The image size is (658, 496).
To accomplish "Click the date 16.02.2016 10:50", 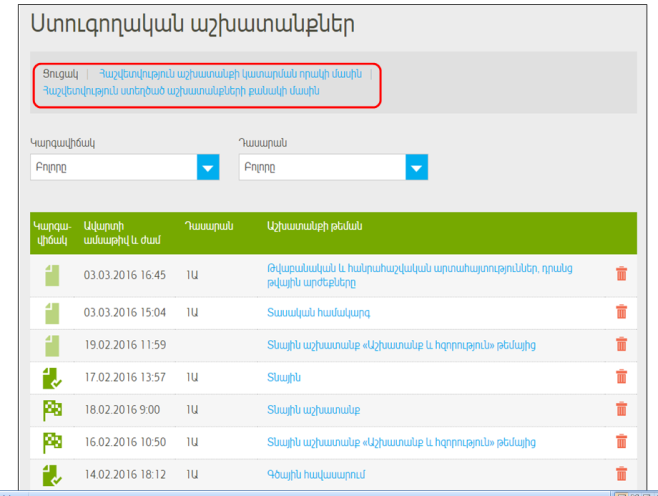I will coord(125,442).
